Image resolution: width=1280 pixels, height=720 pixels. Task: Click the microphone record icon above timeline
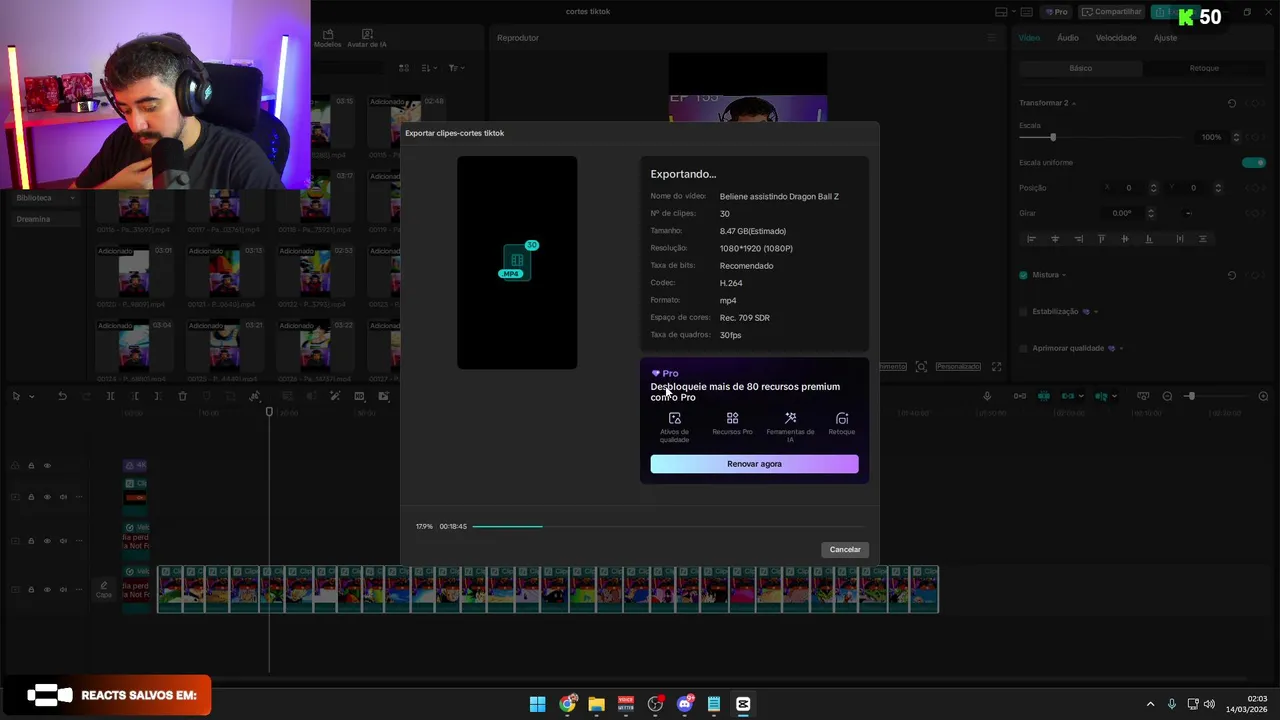[x=987, y=396]
